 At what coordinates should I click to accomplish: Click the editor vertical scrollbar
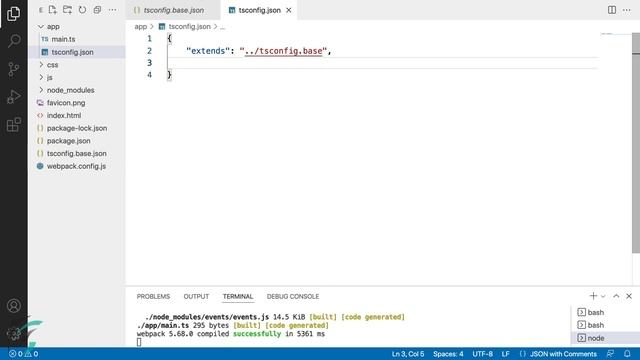(636, 143)
